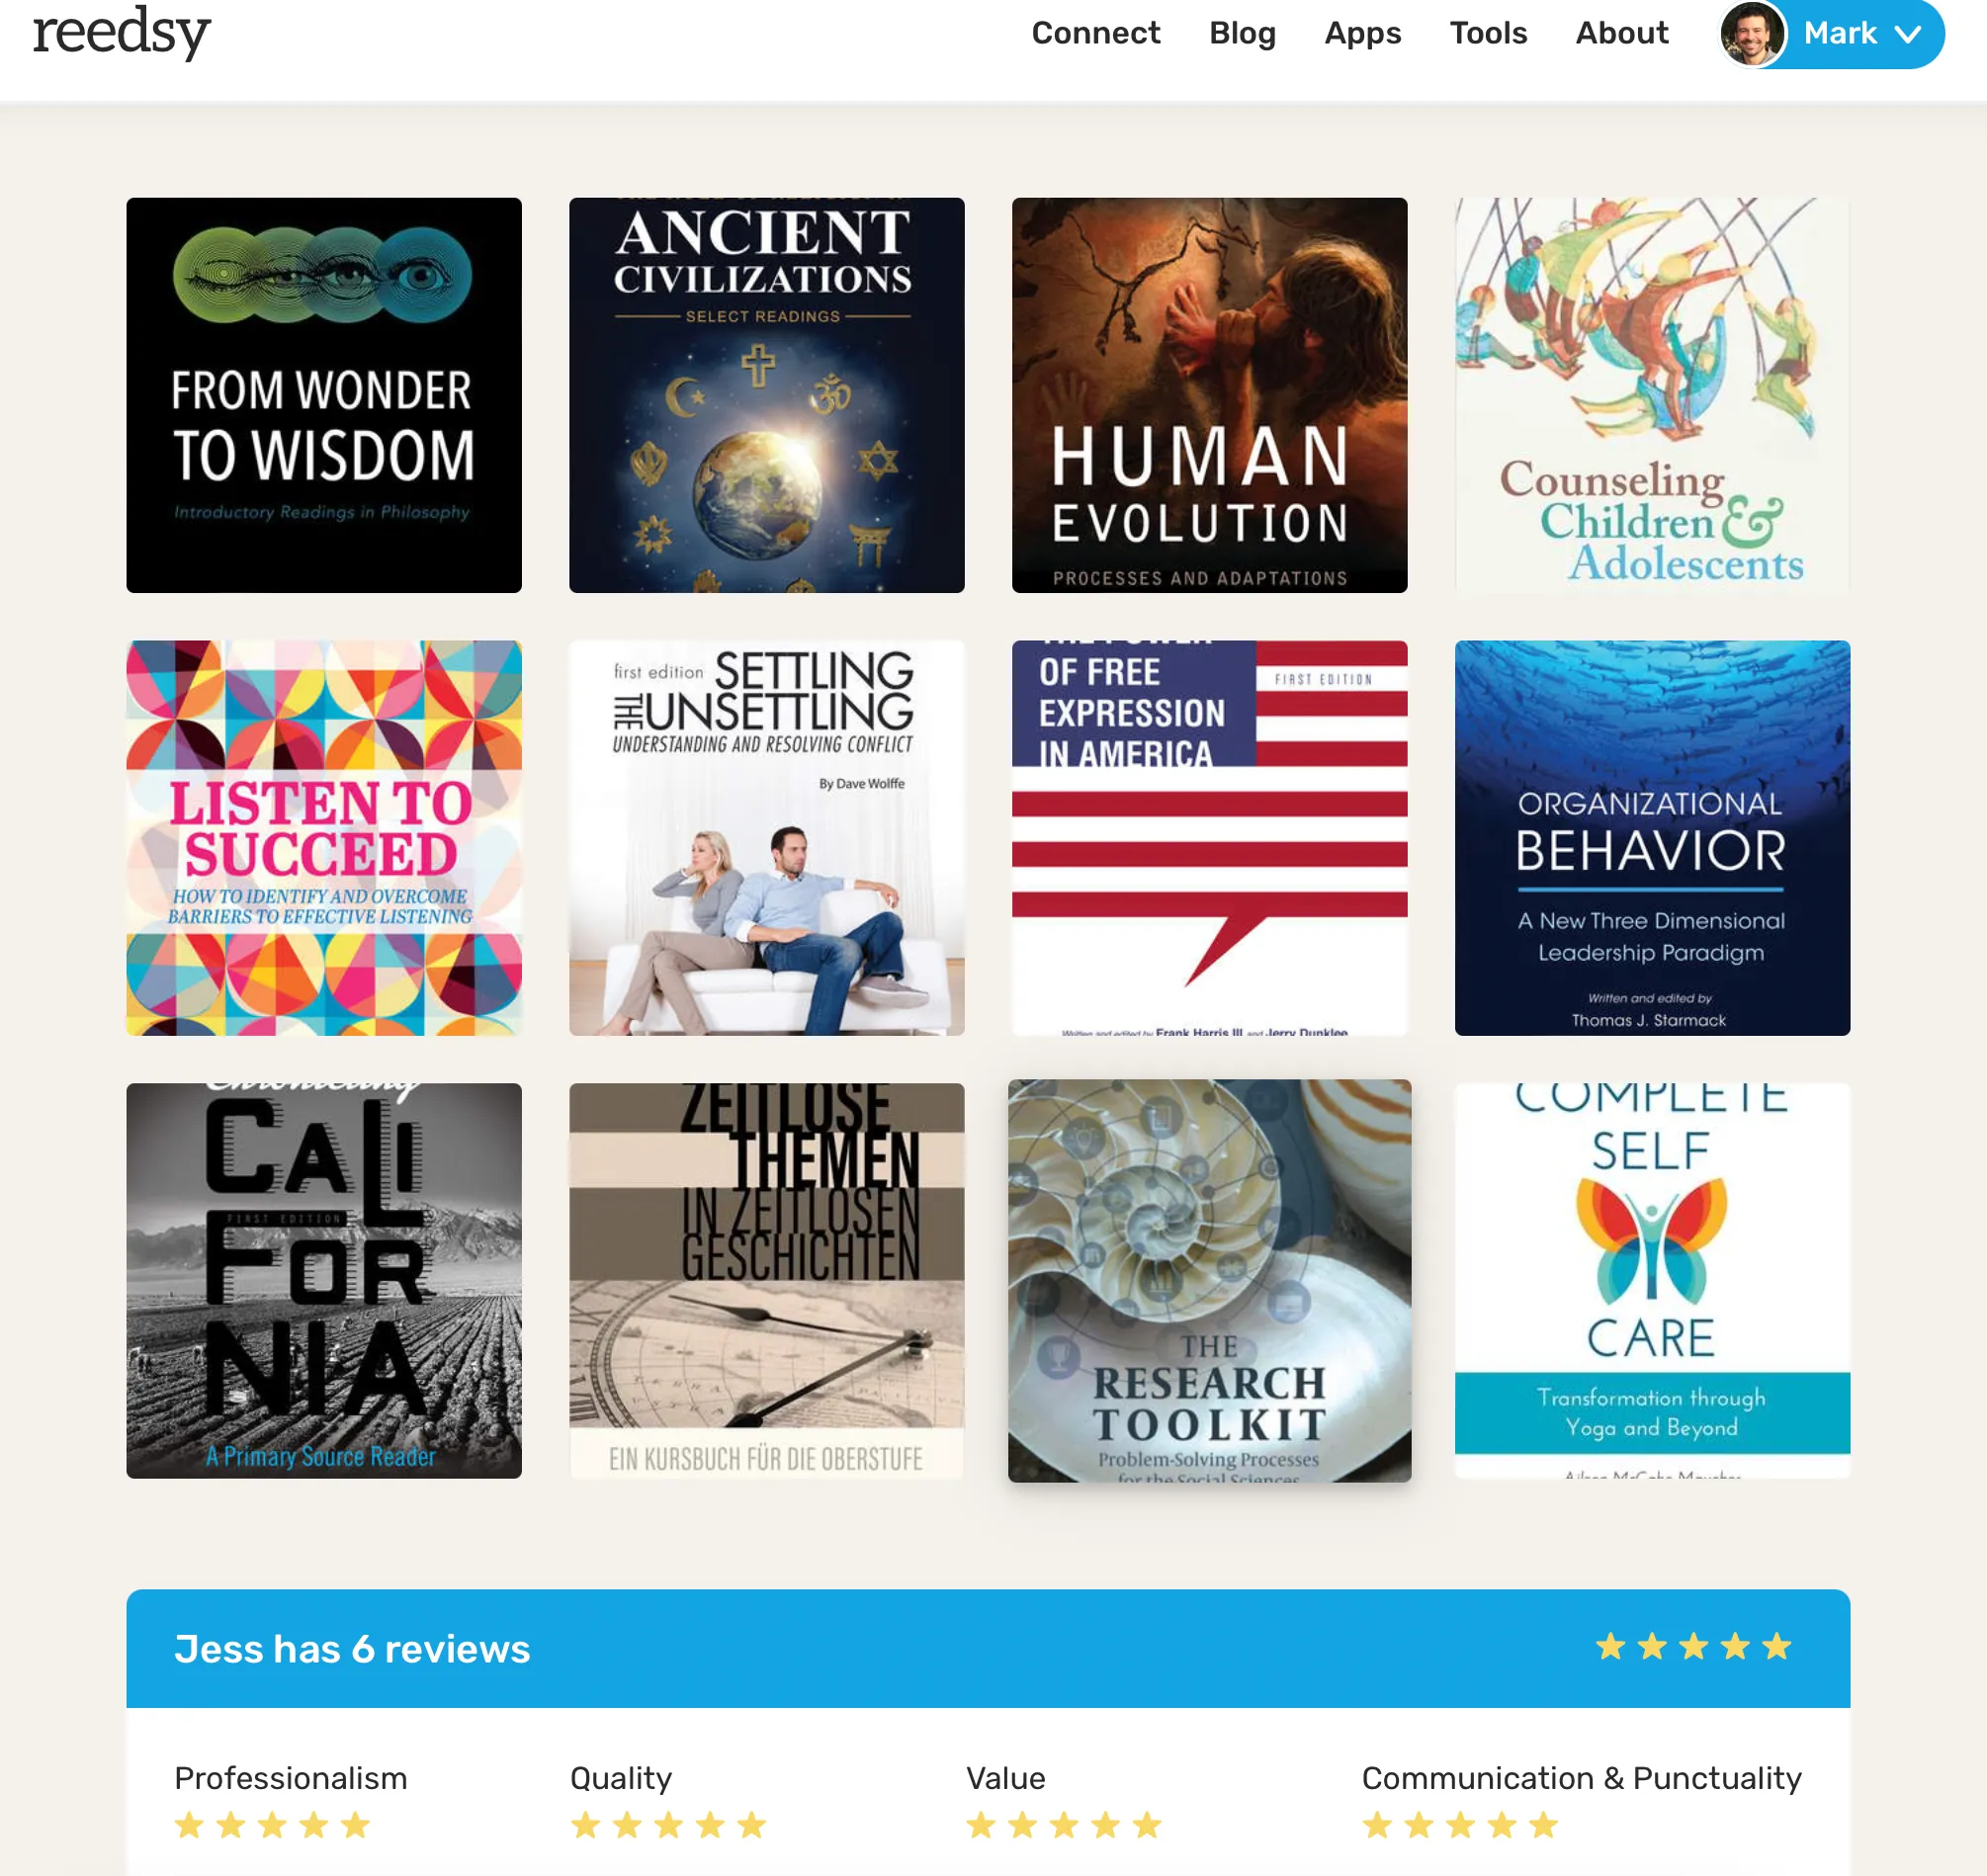Screen dimensions: 1987x1876
Task: Open the Complete Self Care cover
Action: coord(1652,1281)
